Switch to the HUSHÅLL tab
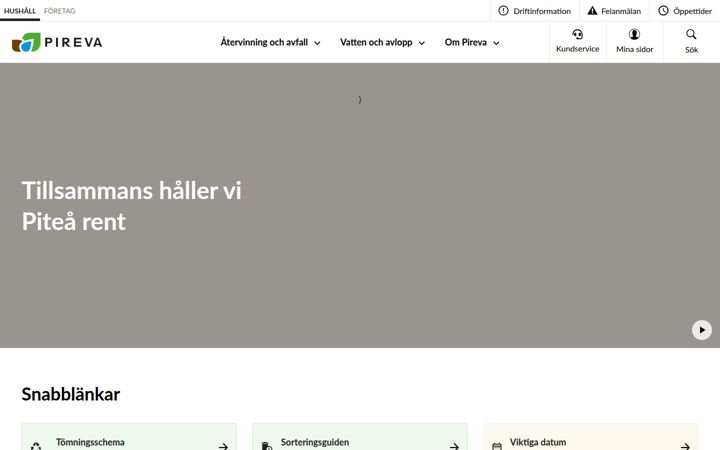This screenshot has width=720, height=450. pos(20,11)
